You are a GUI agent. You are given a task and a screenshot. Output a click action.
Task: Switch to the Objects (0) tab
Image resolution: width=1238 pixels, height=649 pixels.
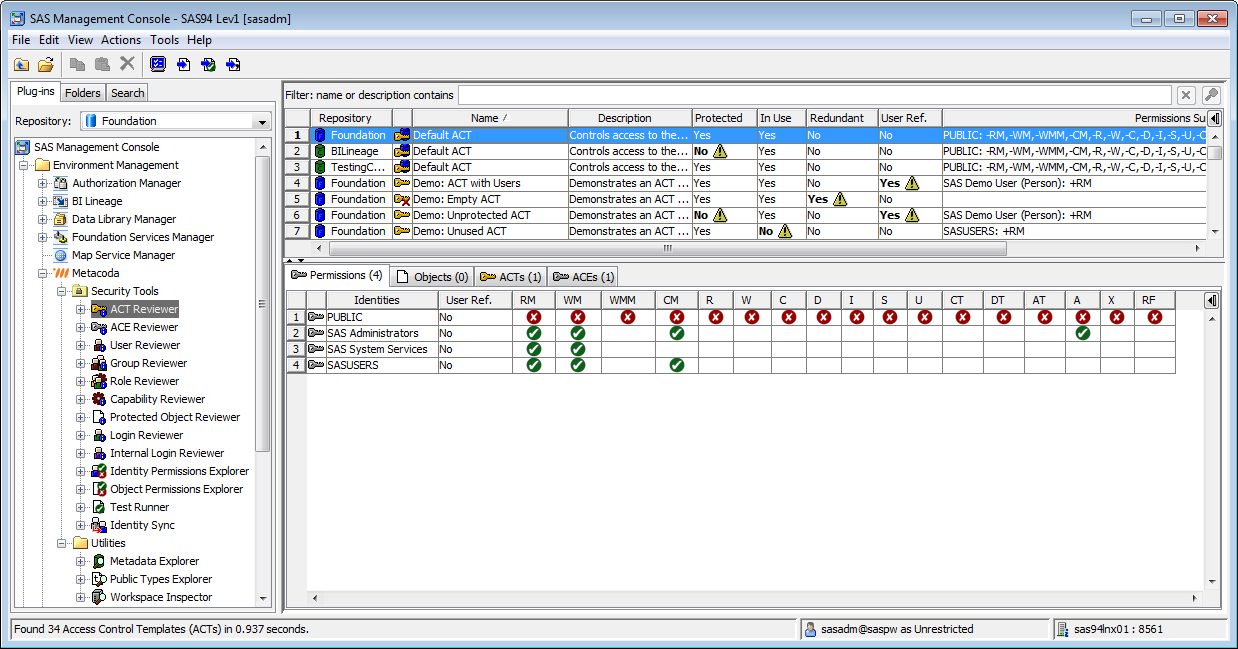point(432,276)
